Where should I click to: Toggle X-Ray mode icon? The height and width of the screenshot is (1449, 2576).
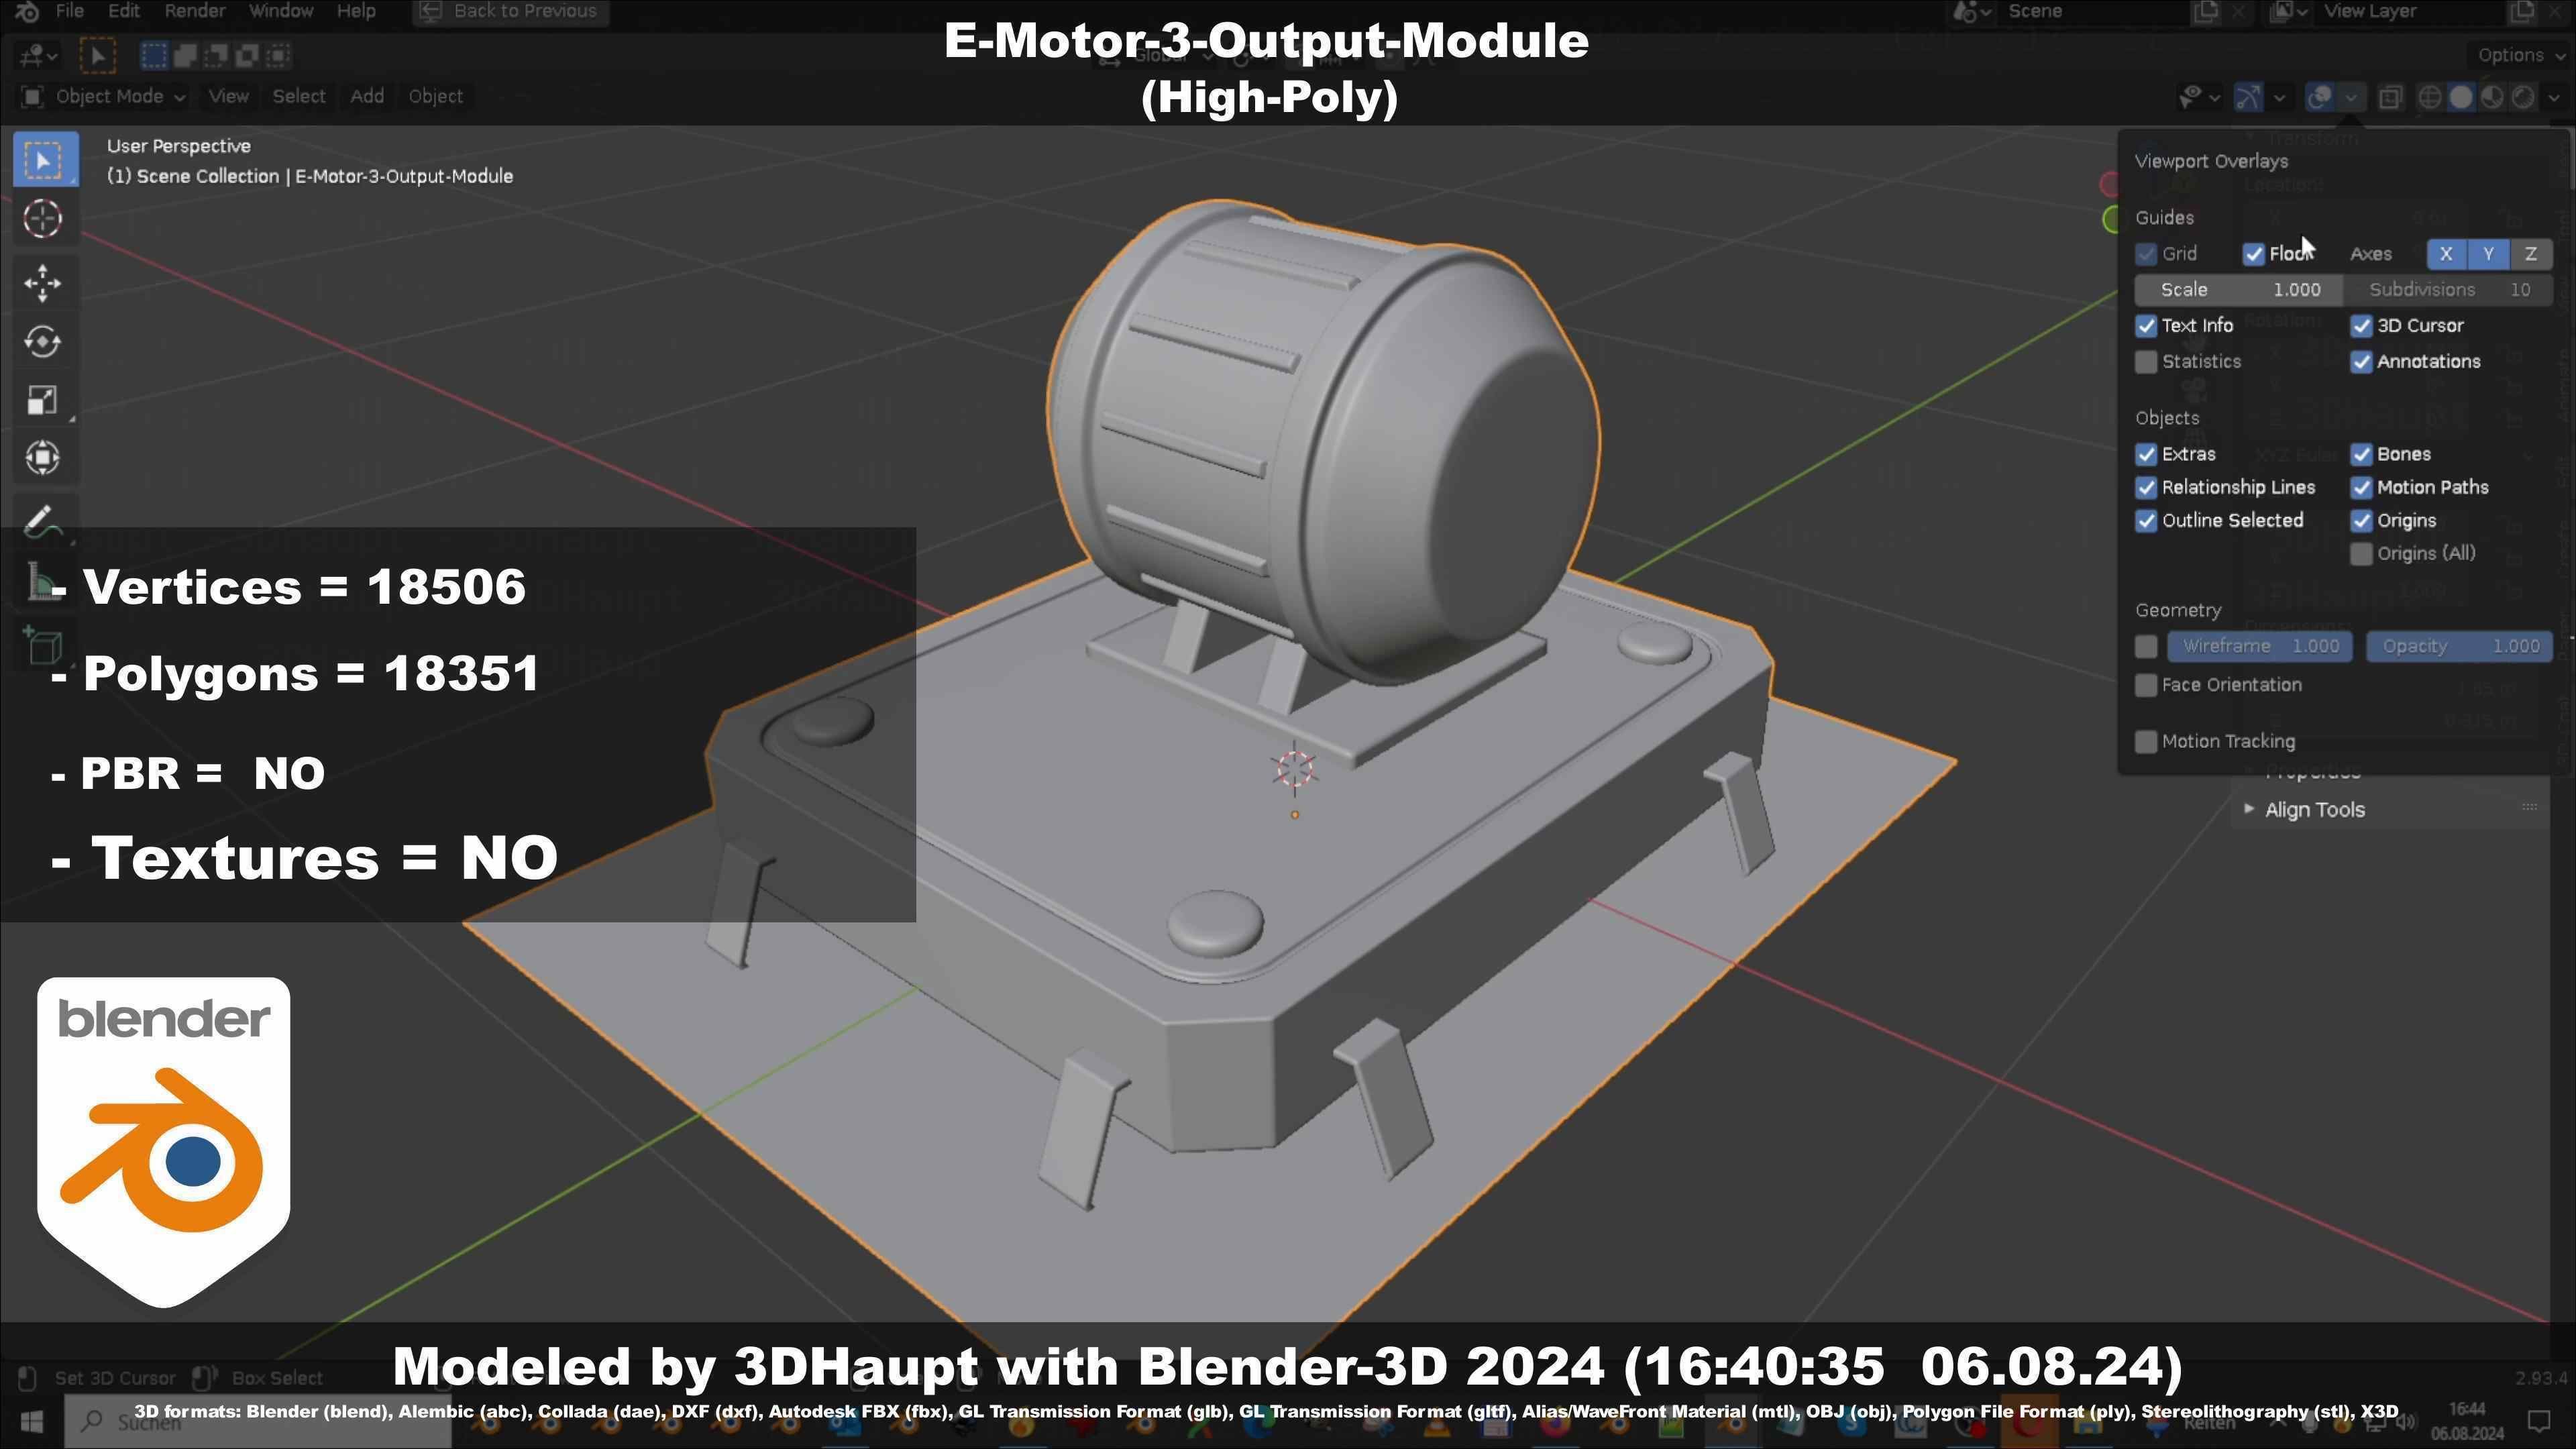[2390, 97]
